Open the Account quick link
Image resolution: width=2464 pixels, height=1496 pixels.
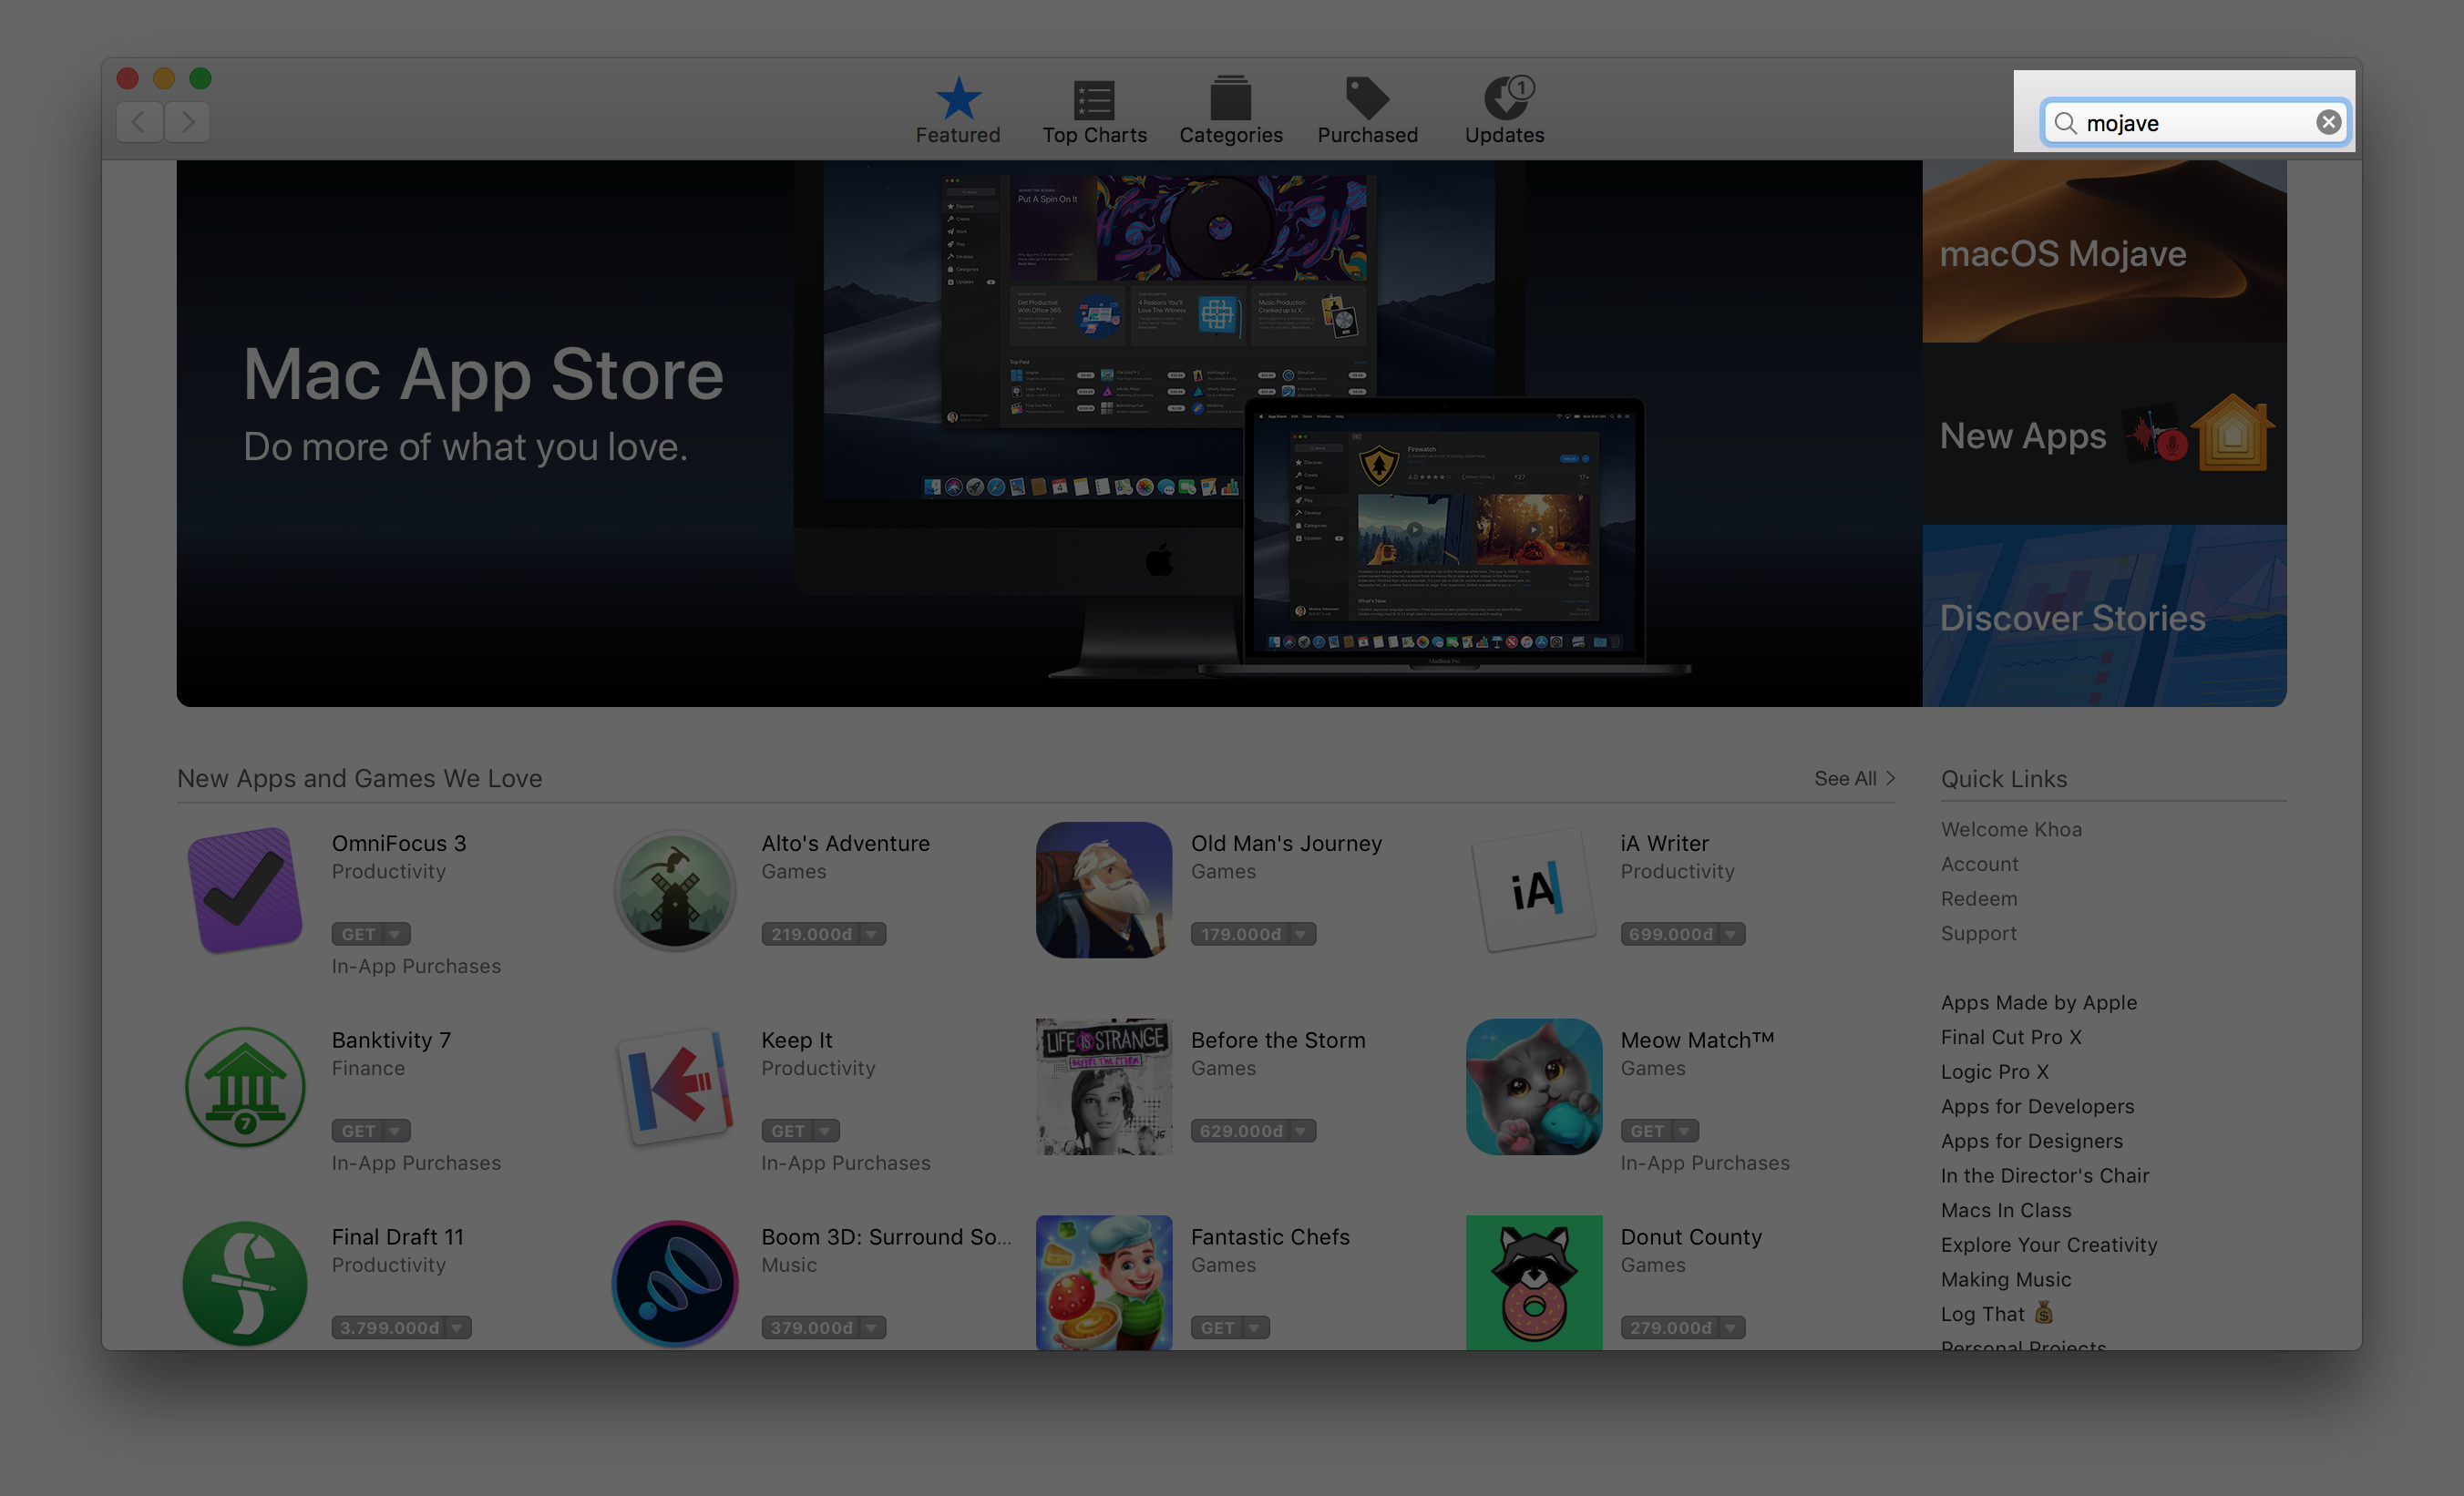coord(1979,864)
